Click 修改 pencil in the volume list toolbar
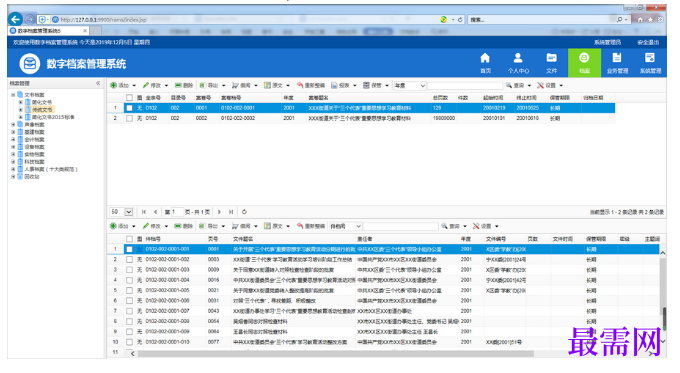This screenshot has width=680, height=373. point(152,85)
